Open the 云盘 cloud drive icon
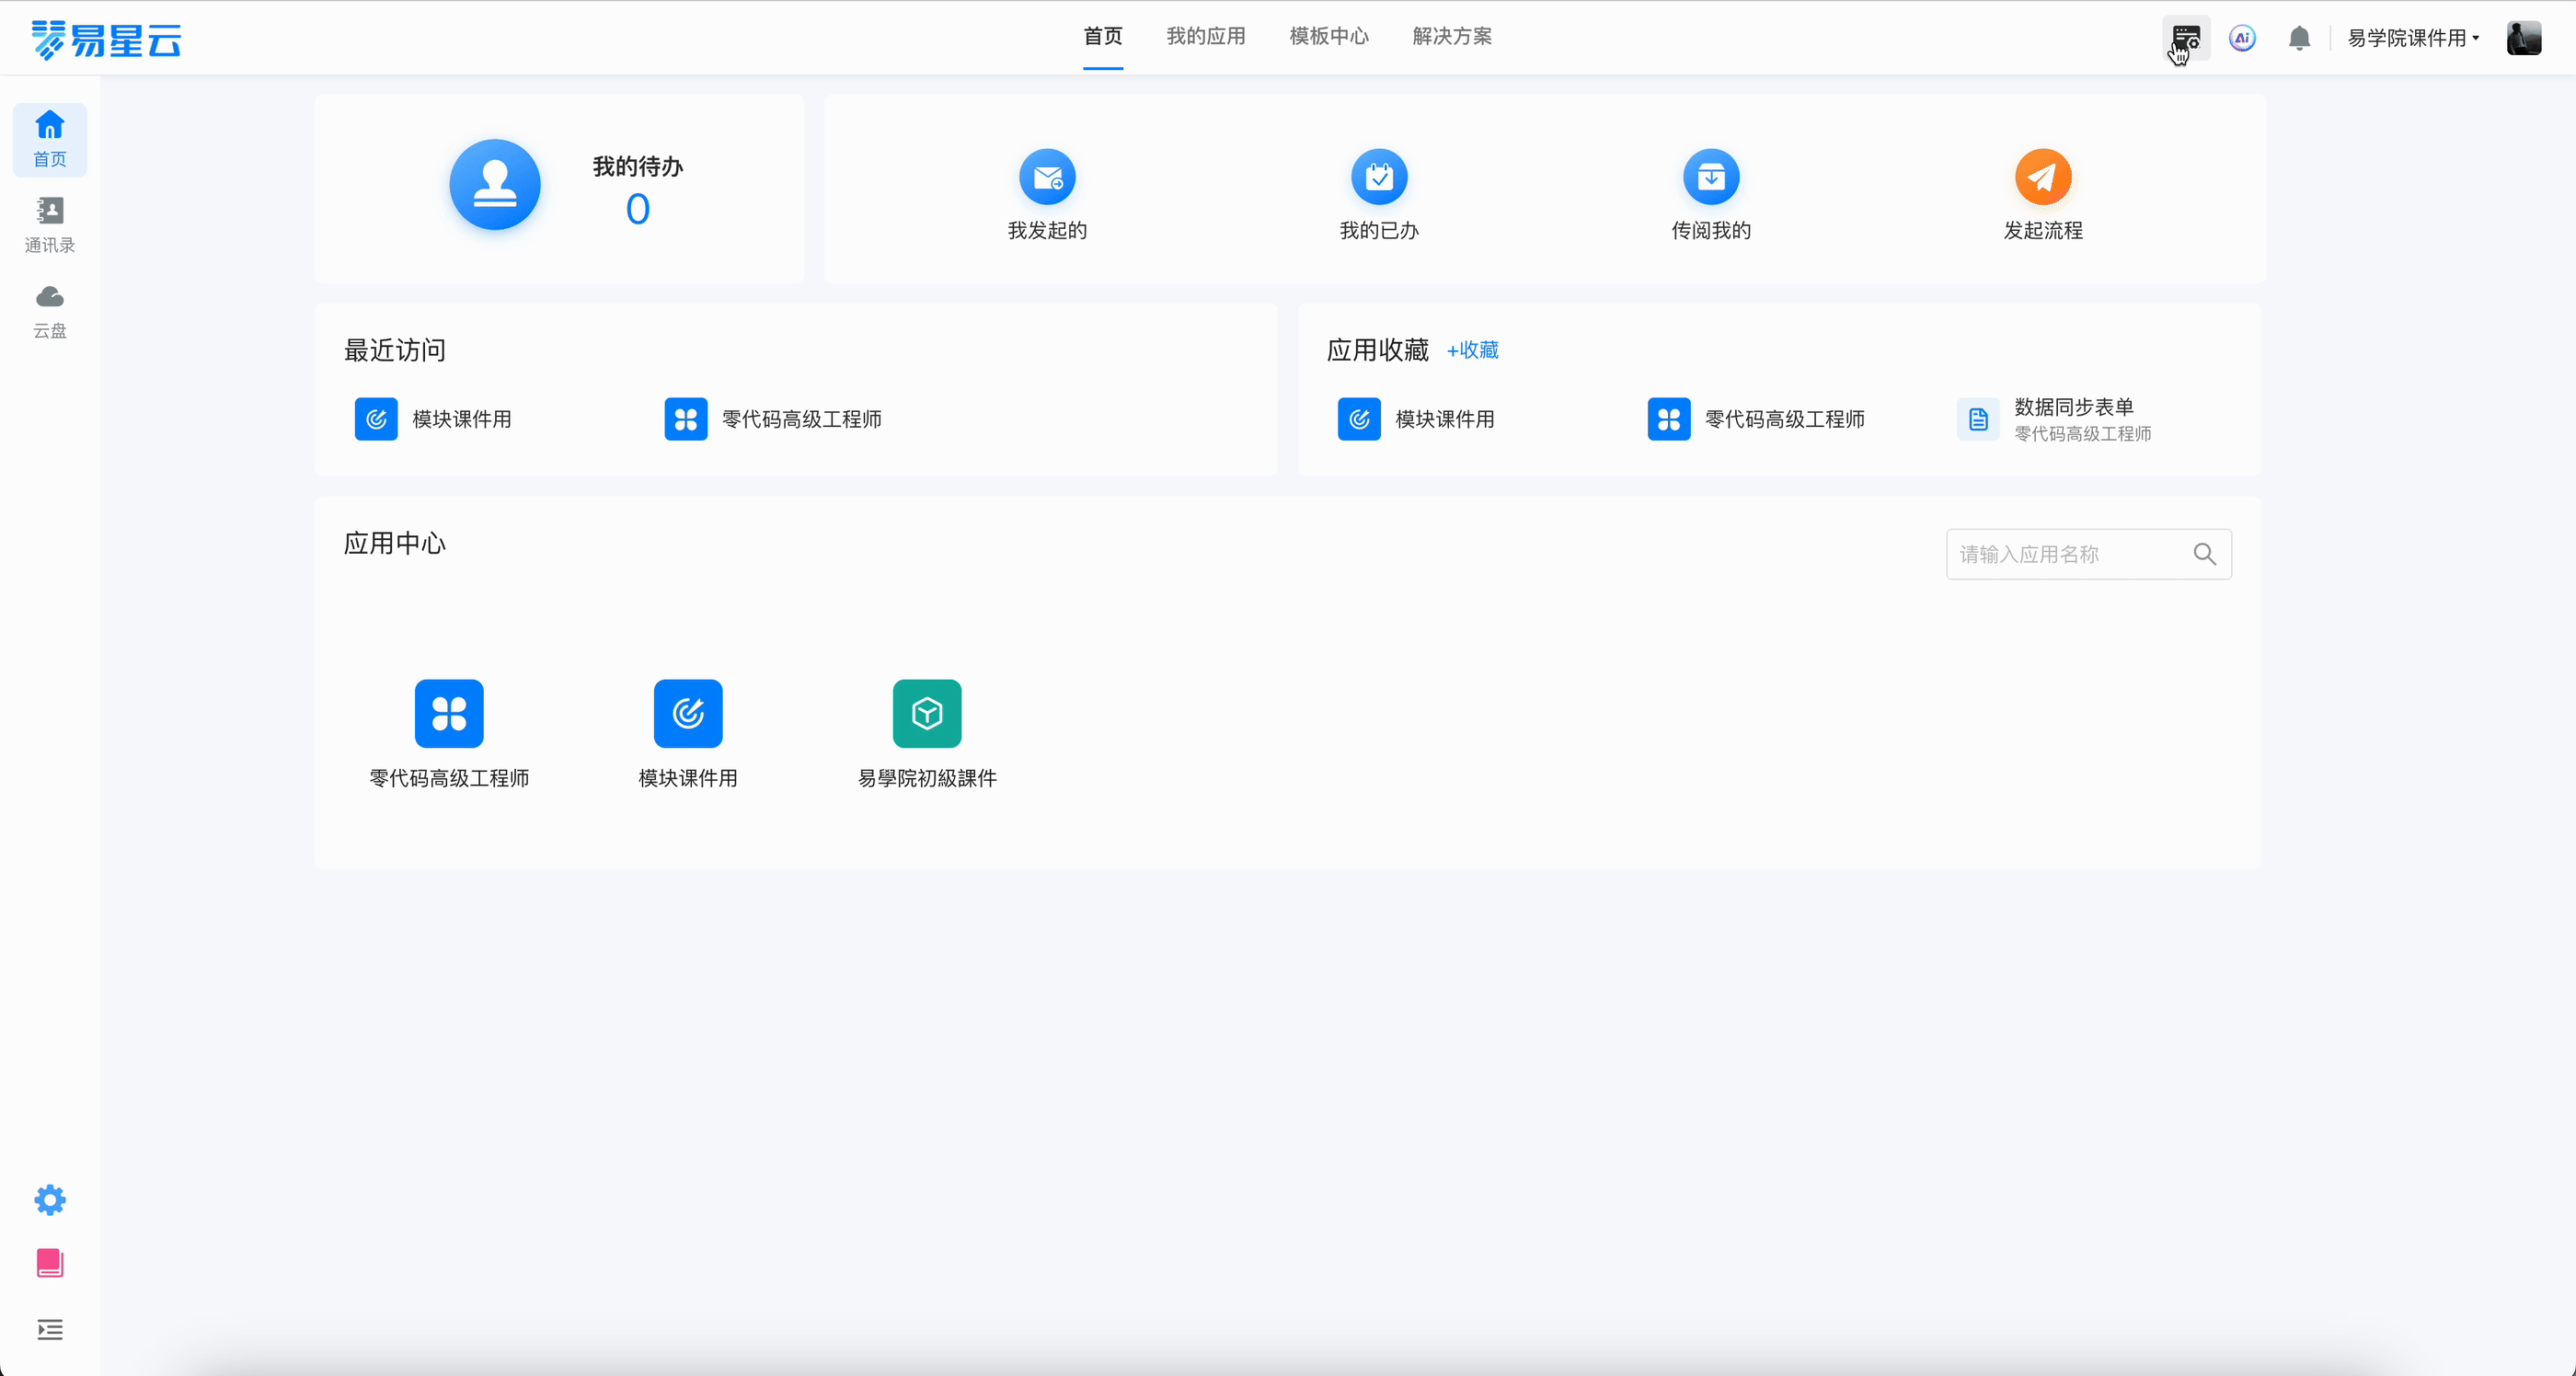 49,310
